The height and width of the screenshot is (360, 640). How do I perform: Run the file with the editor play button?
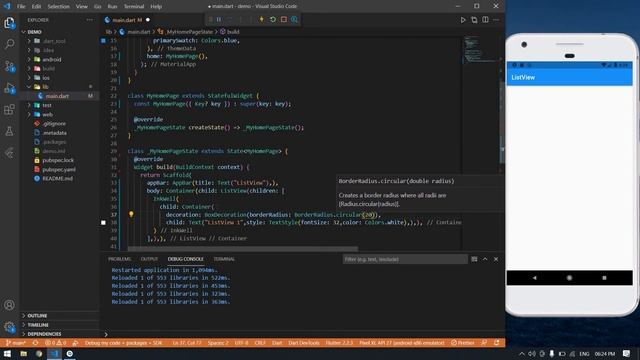(463, 20)
